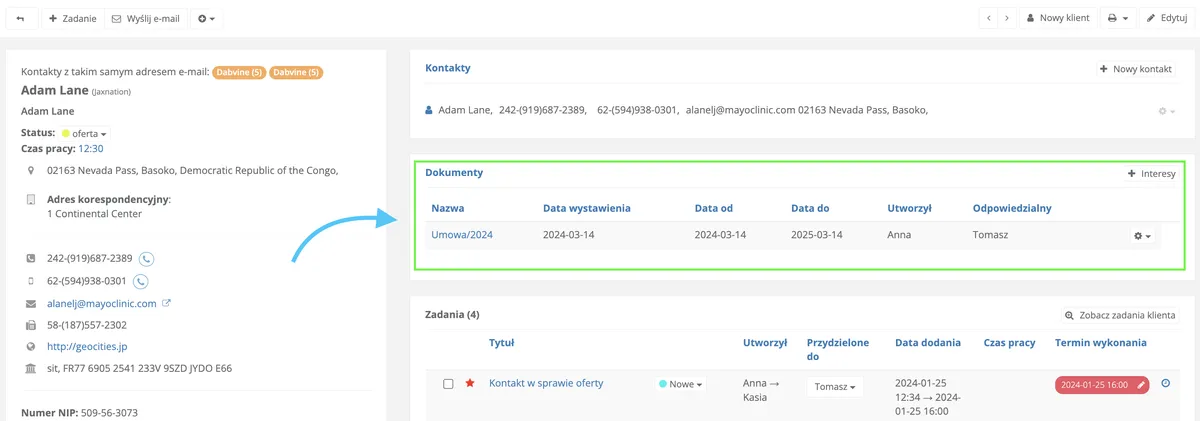1200x421 pixels.
Task: Click the Dokumenty section heading
Action: (454, 172)
